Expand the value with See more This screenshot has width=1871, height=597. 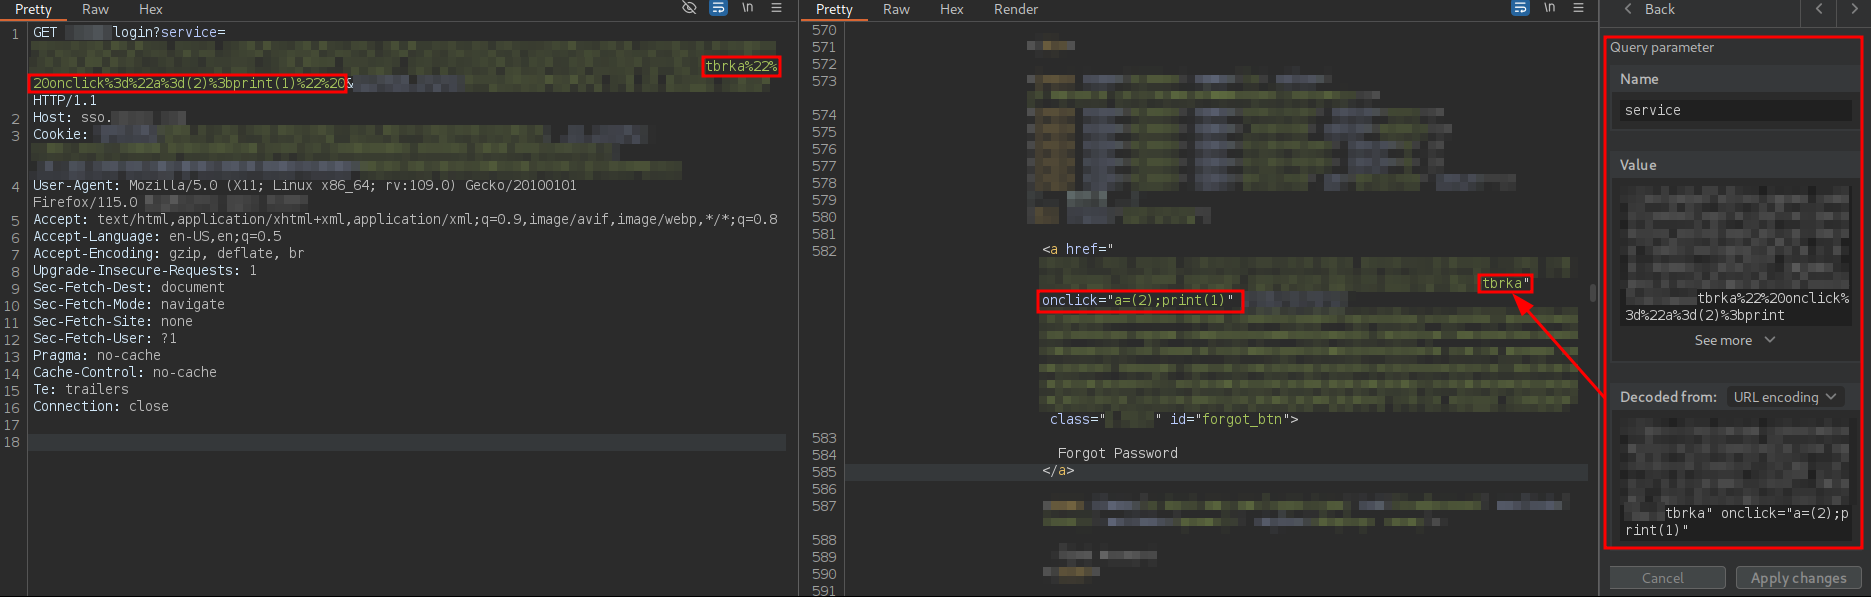1734,341
